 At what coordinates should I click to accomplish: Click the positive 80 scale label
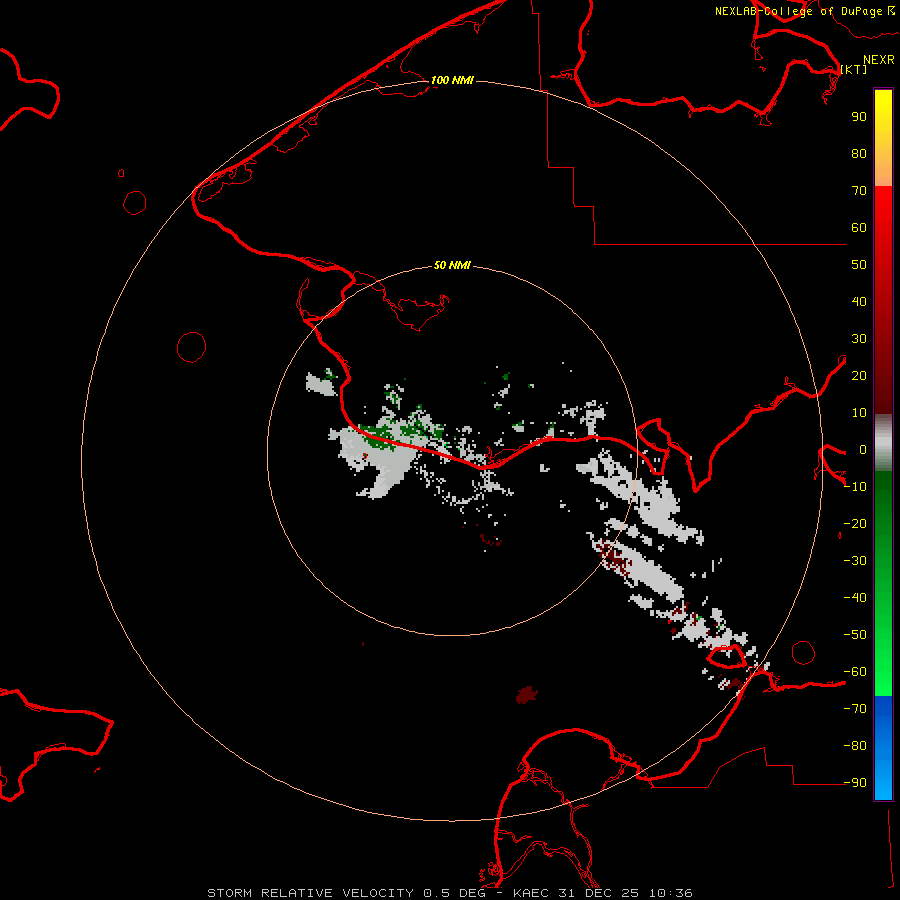(x=859, y=153)
